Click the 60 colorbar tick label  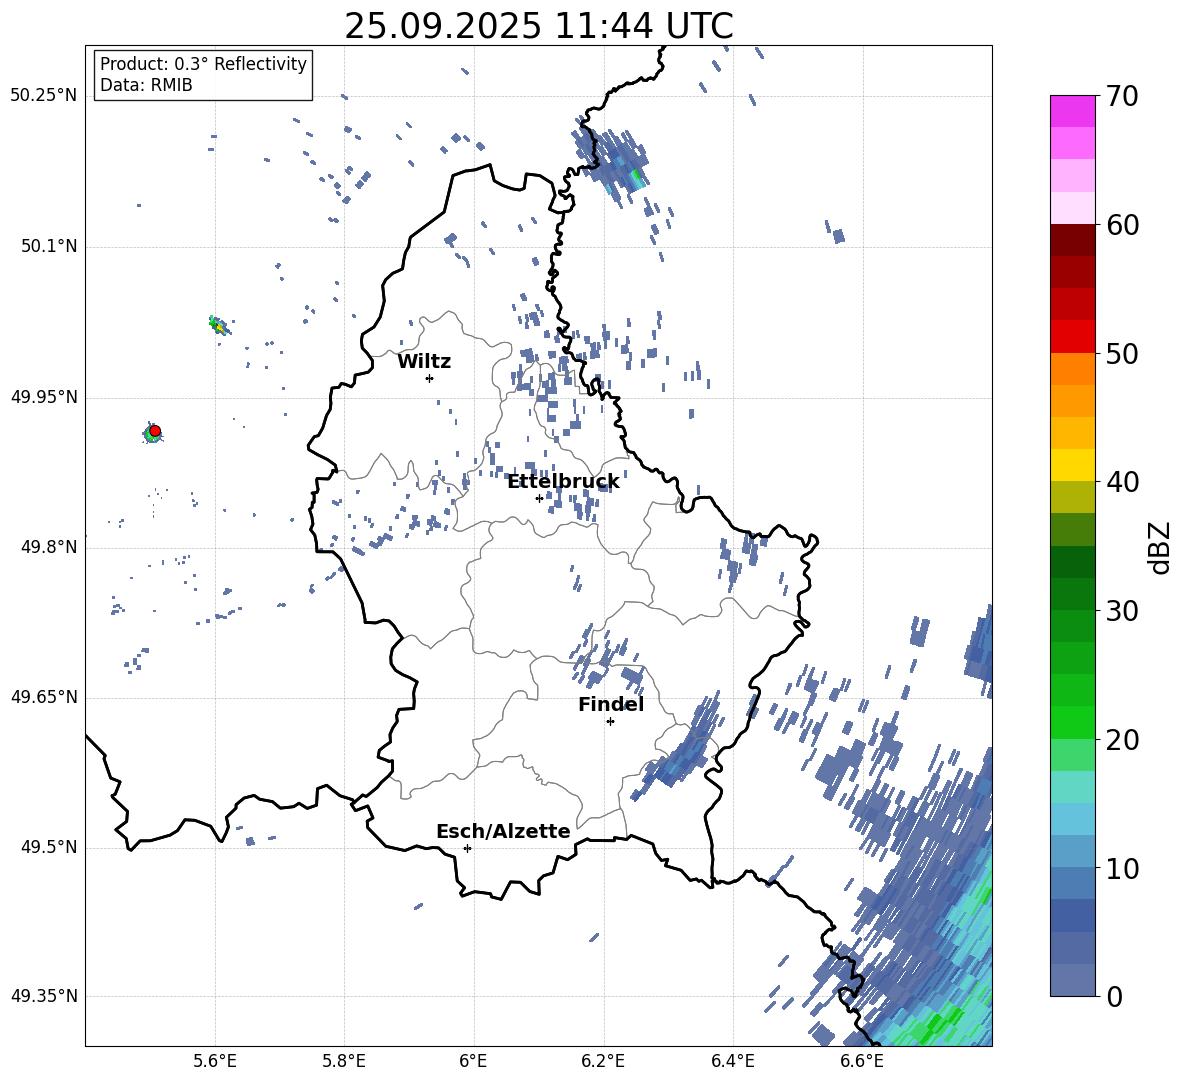(1122, 225)
